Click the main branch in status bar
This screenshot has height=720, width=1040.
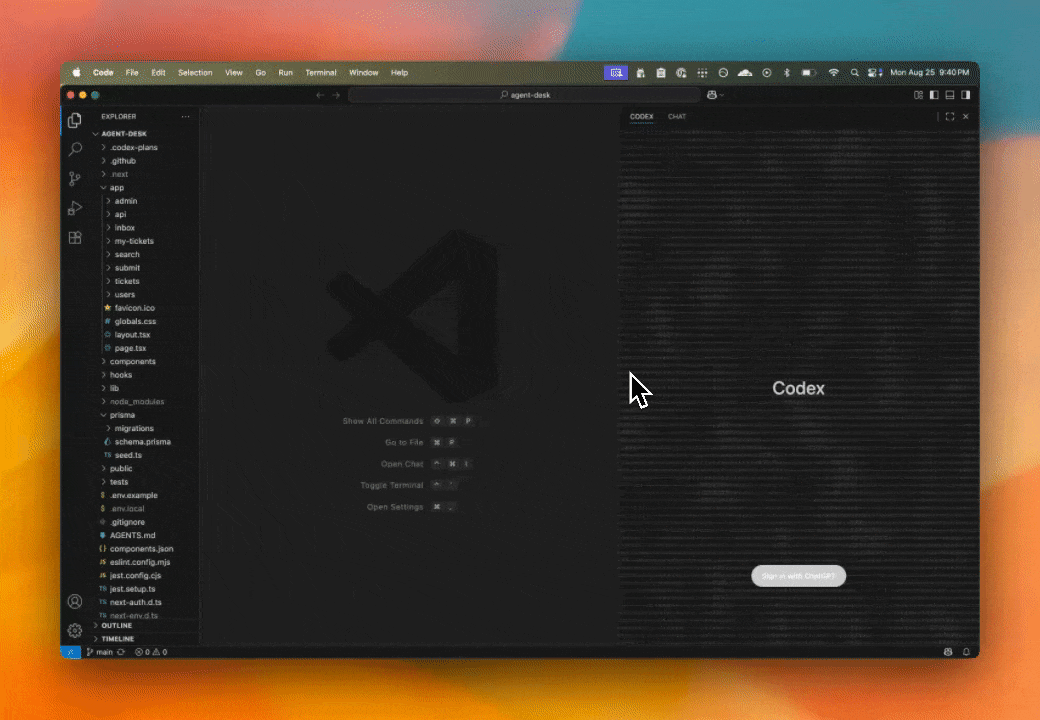99,652
